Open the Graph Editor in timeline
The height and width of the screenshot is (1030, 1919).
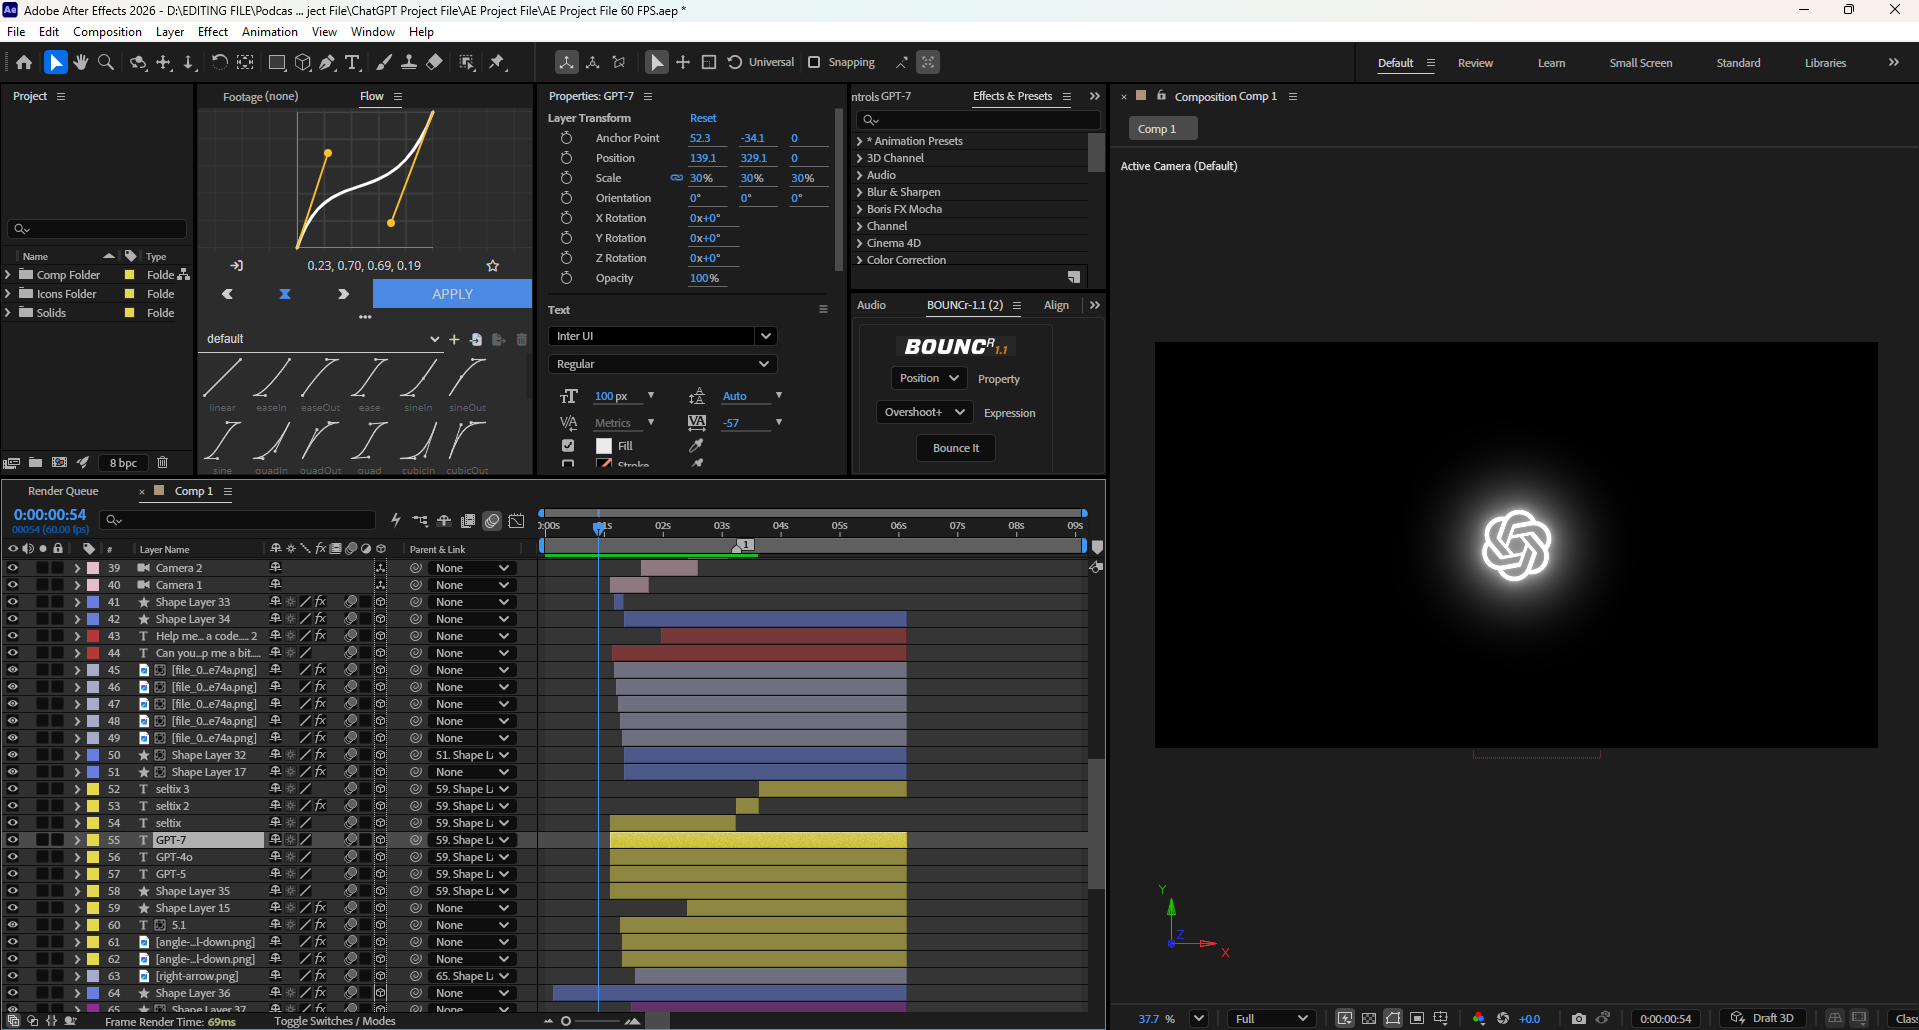point(516,521)
